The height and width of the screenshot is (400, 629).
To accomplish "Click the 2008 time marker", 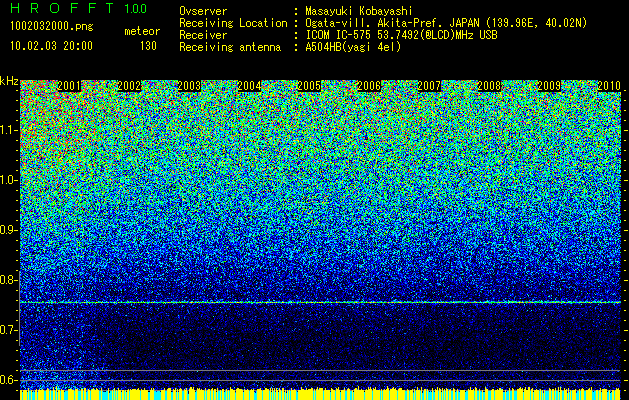I will pyautogui.click(x=489, y=86).
